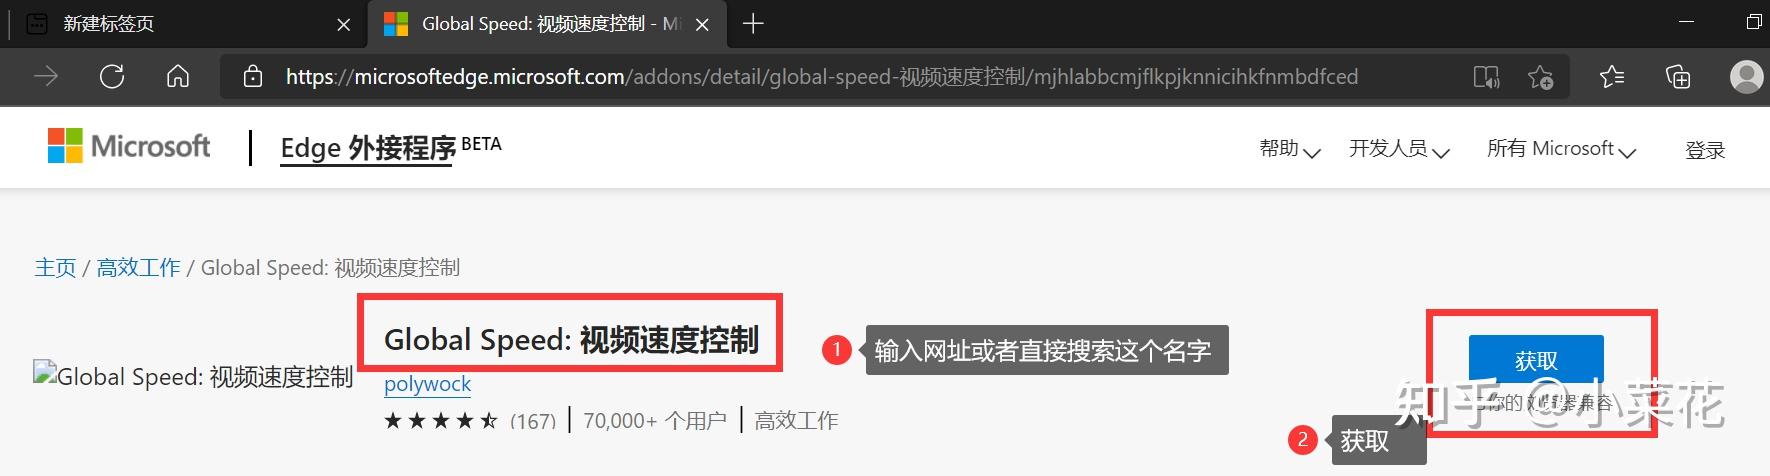This screenshot has width=1770, height=476.
Task: Open the favorites list icon
Action: point(1611,77)
